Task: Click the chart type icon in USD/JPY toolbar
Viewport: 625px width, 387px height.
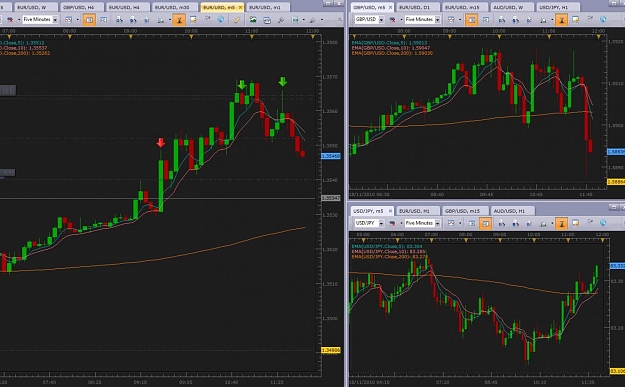Action: [x=451, y=223]
